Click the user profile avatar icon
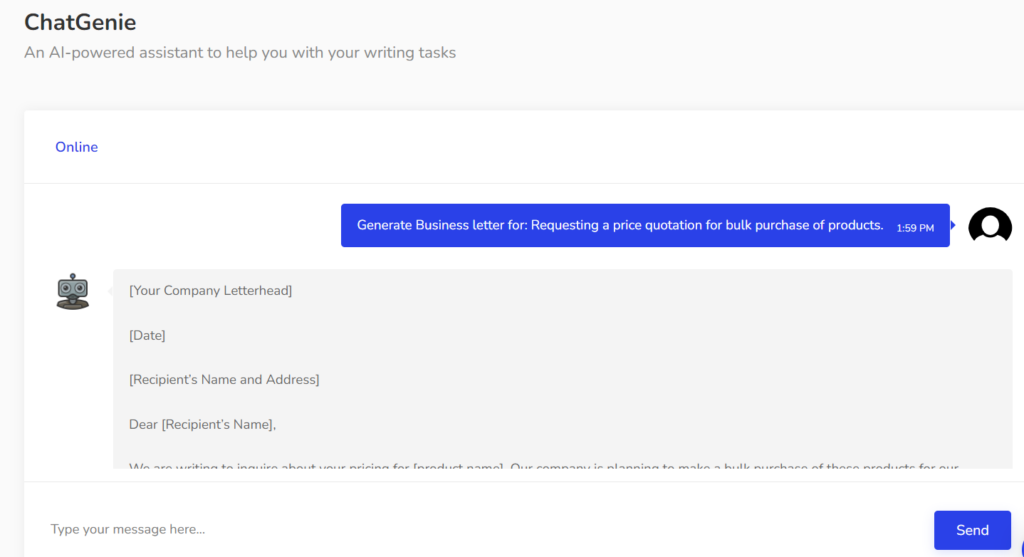 (x=990, y=226)
